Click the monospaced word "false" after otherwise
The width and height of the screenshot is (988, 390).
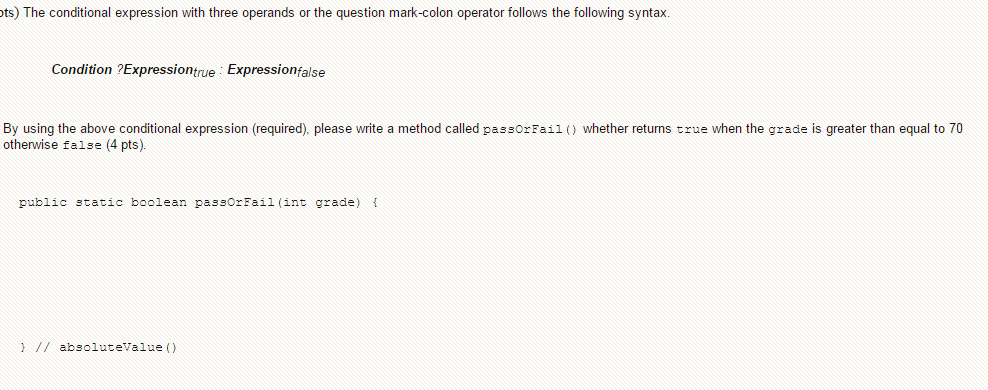pyautogui.click(x=83, y=146)
